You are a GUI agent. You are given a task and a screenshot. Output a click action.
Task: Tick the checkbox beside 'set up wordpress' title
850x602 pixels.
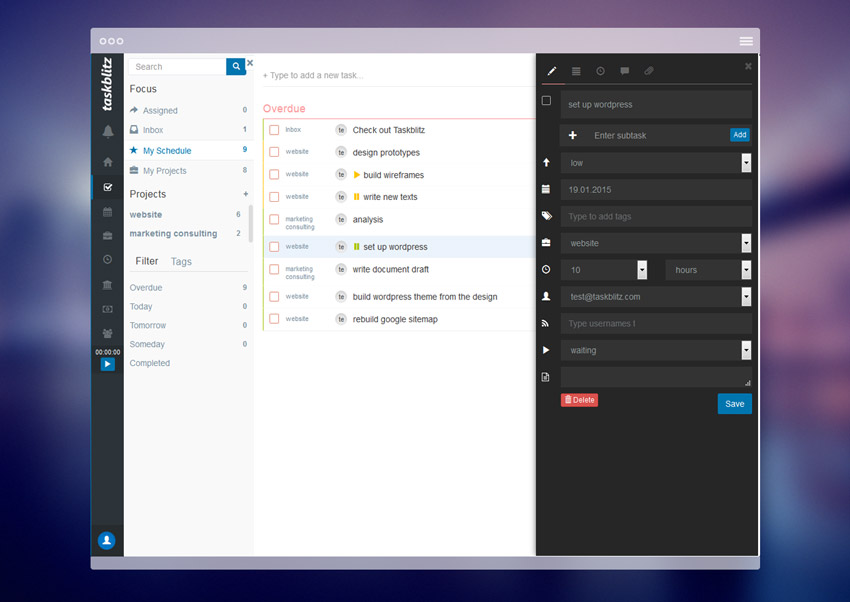point(546,101)
